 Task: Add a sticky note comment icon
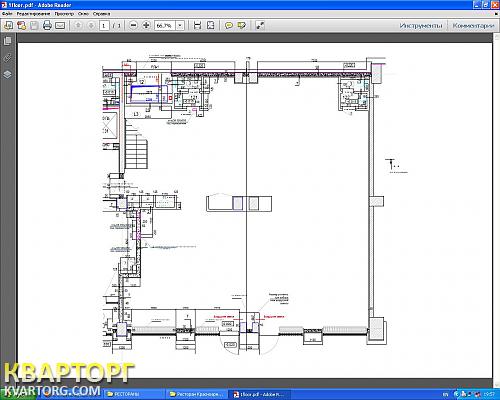(229, 25)
